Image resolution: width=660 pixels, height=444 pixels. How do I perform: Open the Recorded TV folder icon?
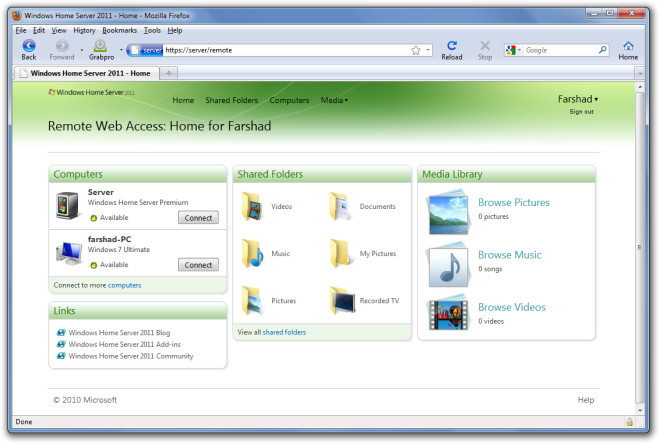coord(342,300)
